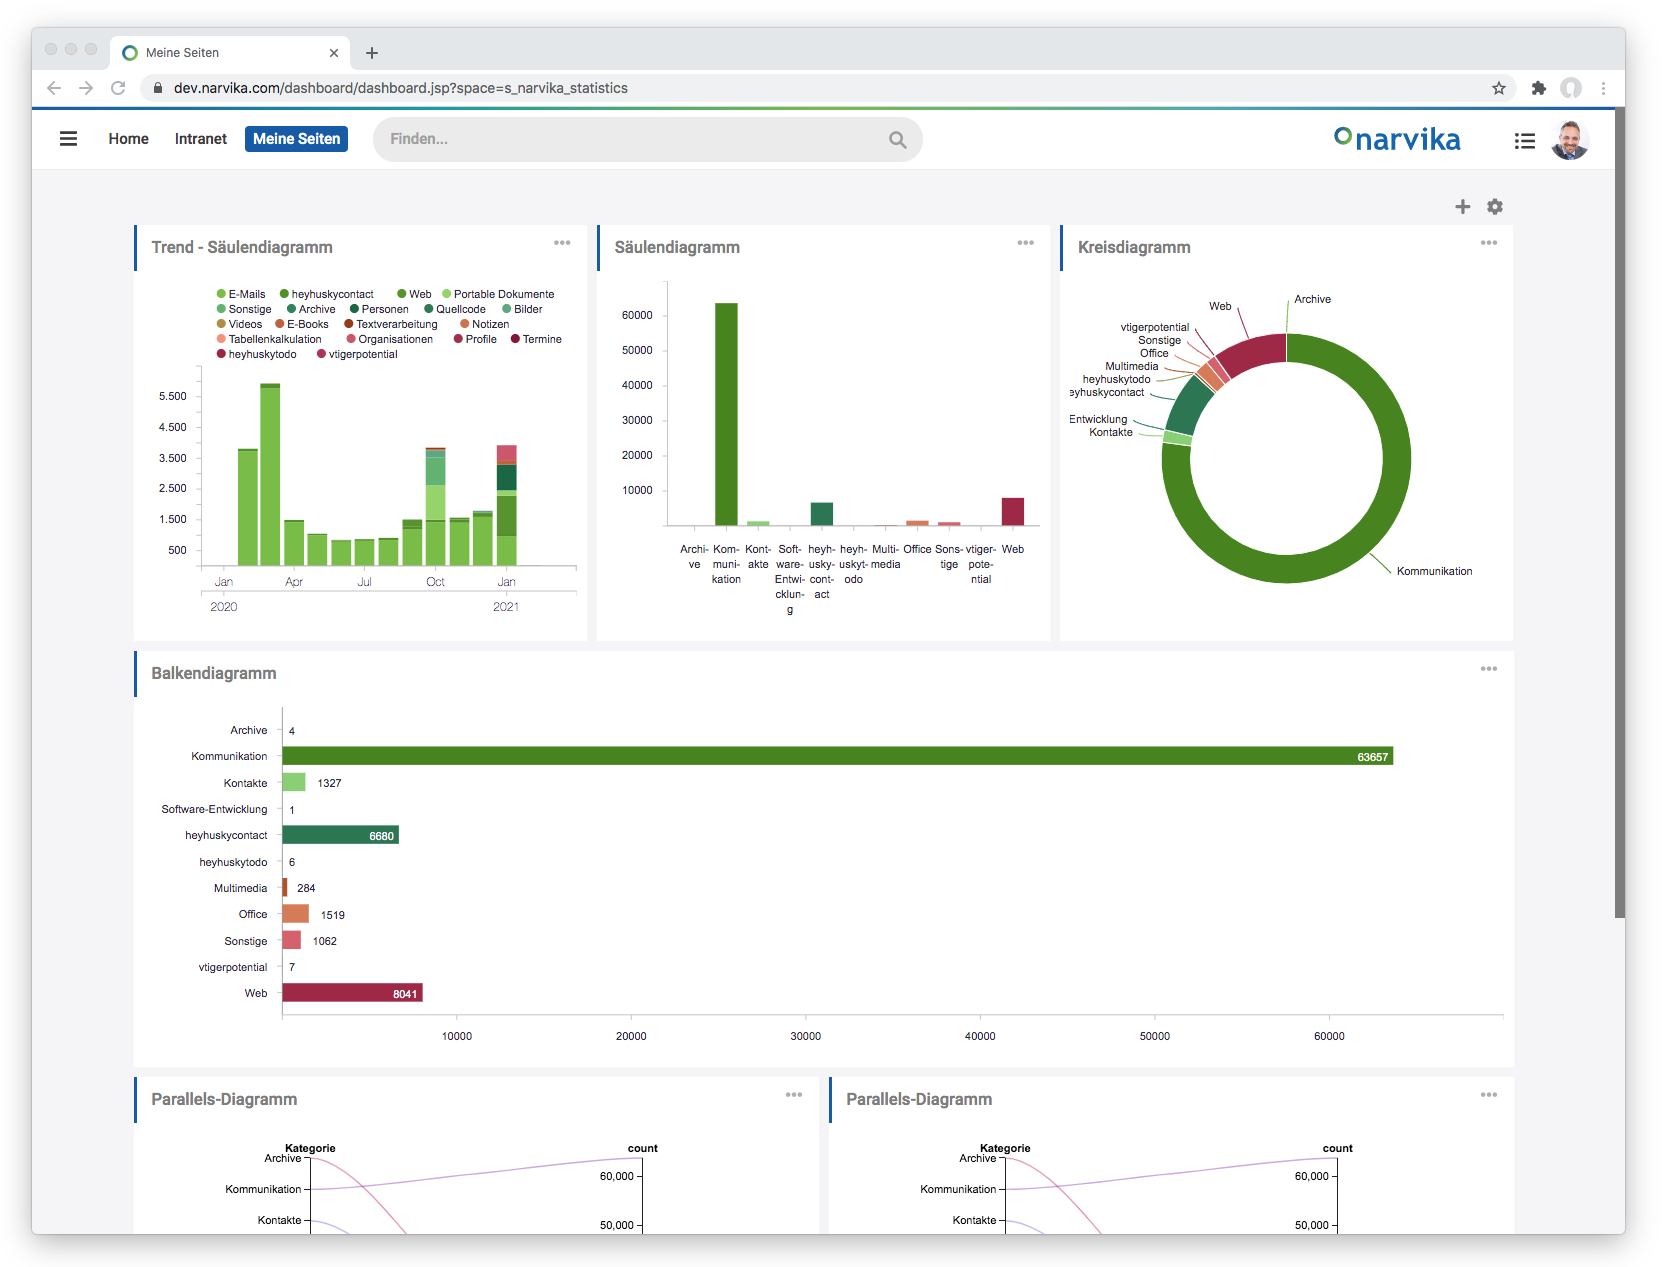Open options menu of Kreisdiagramm widget
The image size is (1664, 1267).
coord(1489,243)
